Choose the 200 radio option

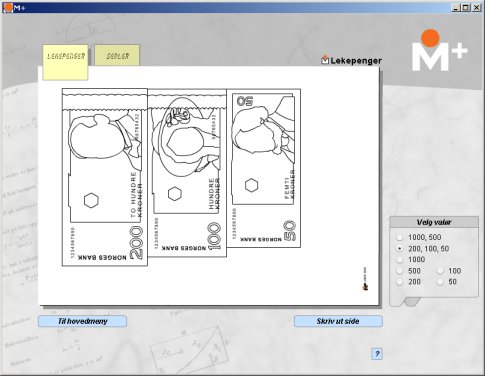click(x=400, y=282)
